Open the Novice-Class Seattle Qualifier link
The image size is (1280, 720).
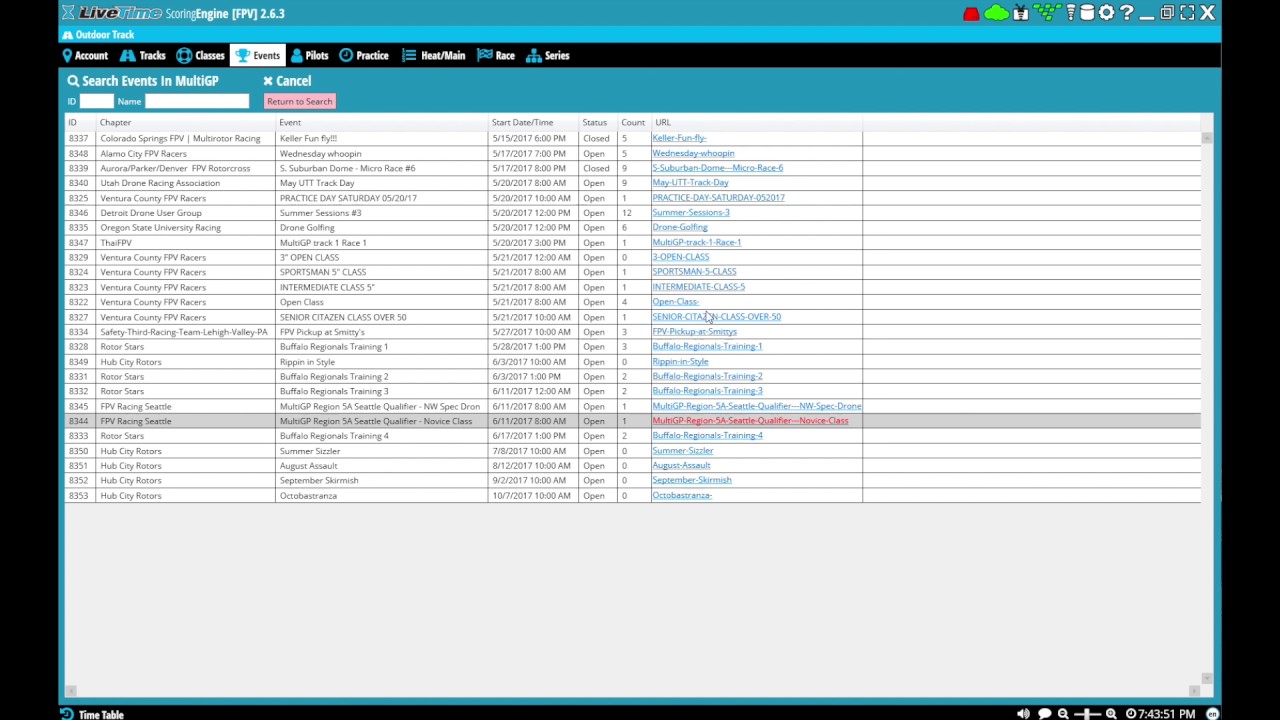point(750,421)
